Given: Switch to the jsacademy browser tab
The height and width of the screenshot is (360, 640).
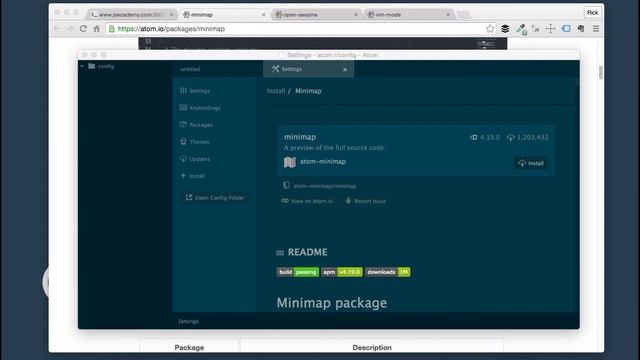Looking at the screenshot, I should (x=131, y=15).
